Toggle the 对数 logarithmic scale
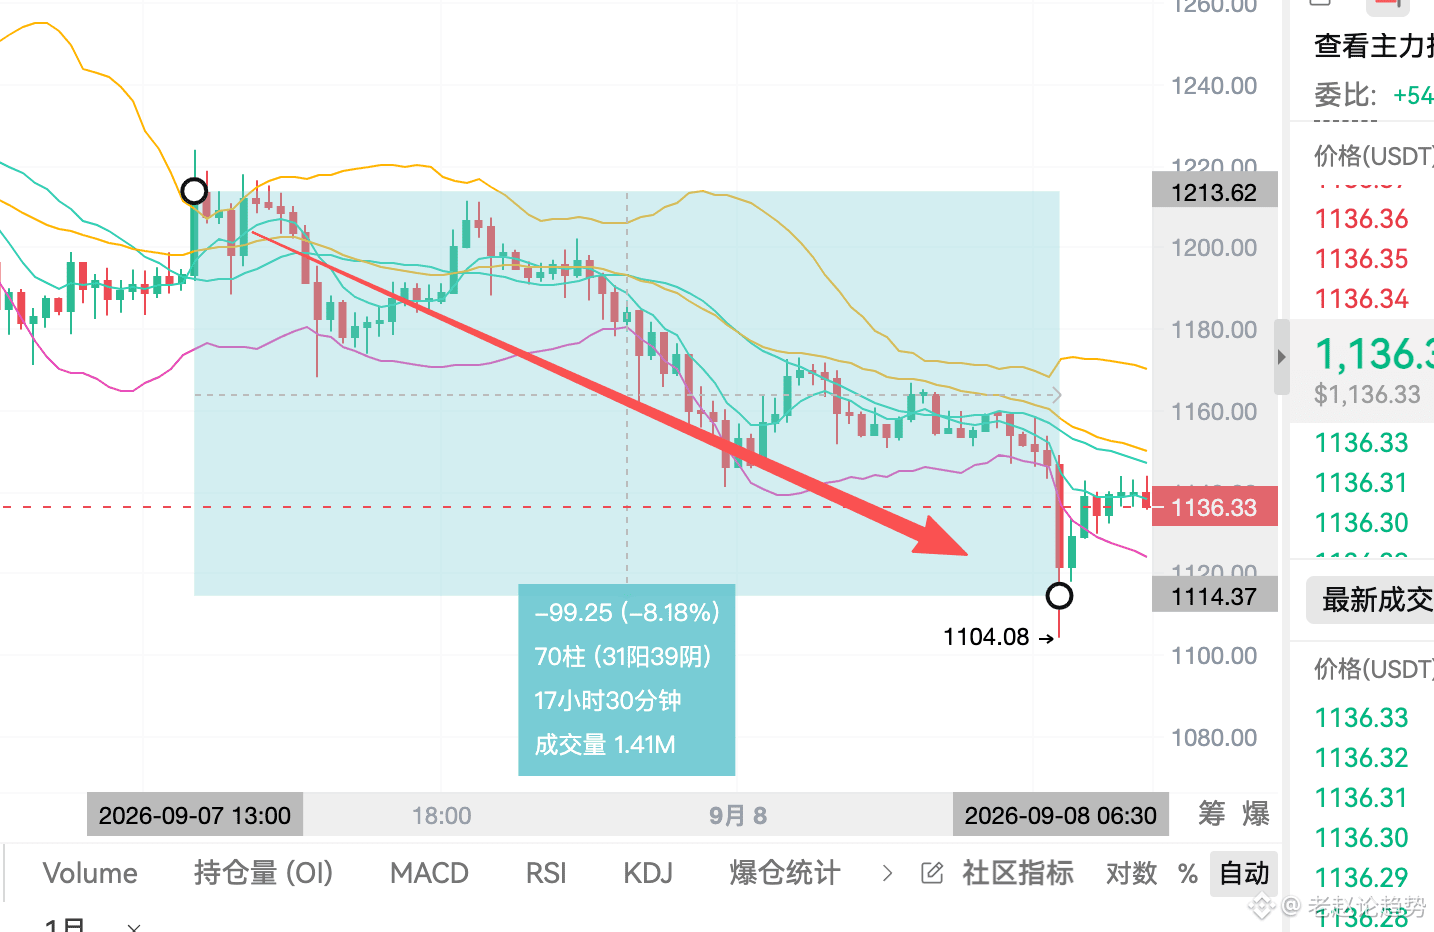The height and width of the screenshot is (932, 1434). point(1131,874)
